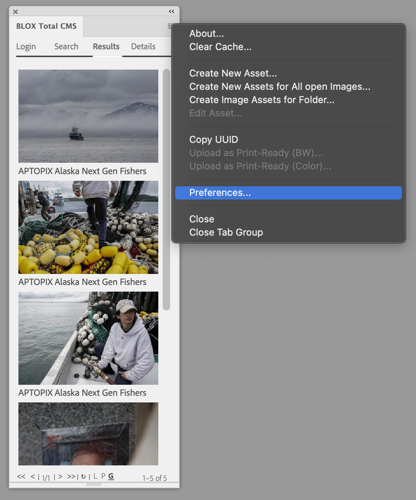Select the BLOX Total CMS panel tab
This screenshot has width=416, height=500.
click(46, 26)
